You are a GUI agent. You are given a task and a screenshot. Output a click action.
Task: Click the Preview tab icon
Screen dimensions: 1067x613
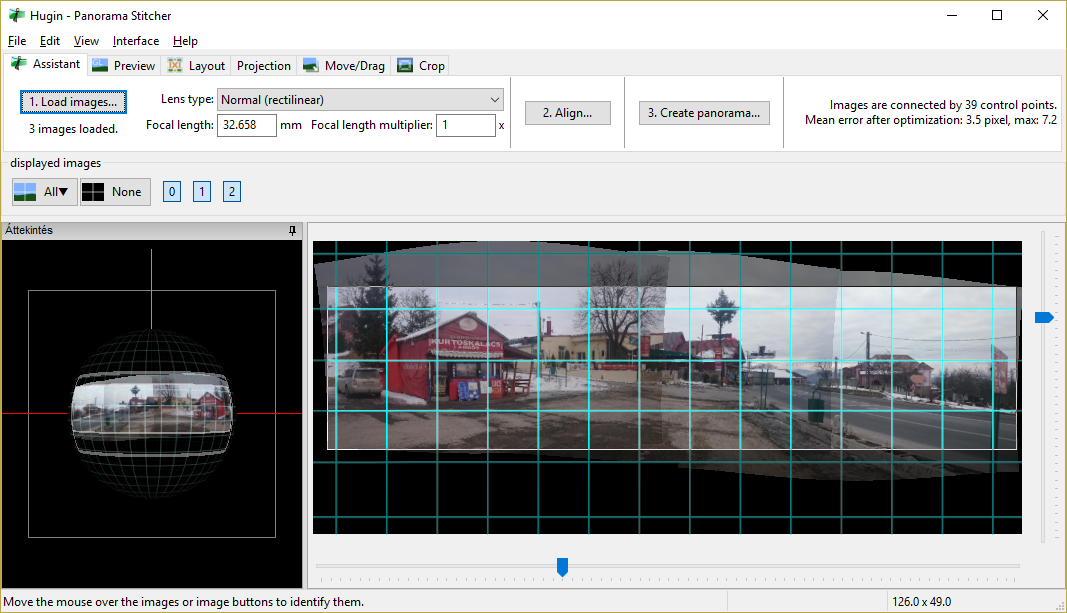[99, 66]
